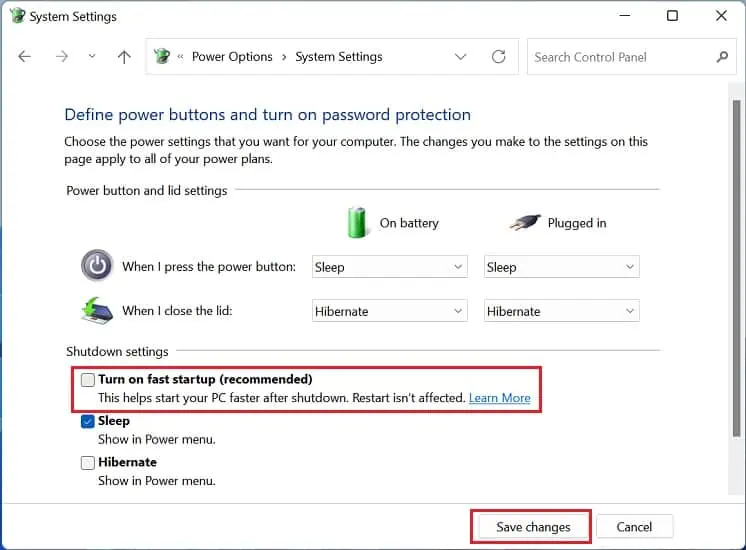This screenshot has width=746, height=550.
Task: Click the search magnifier icon
Action: tap(723, 57)
